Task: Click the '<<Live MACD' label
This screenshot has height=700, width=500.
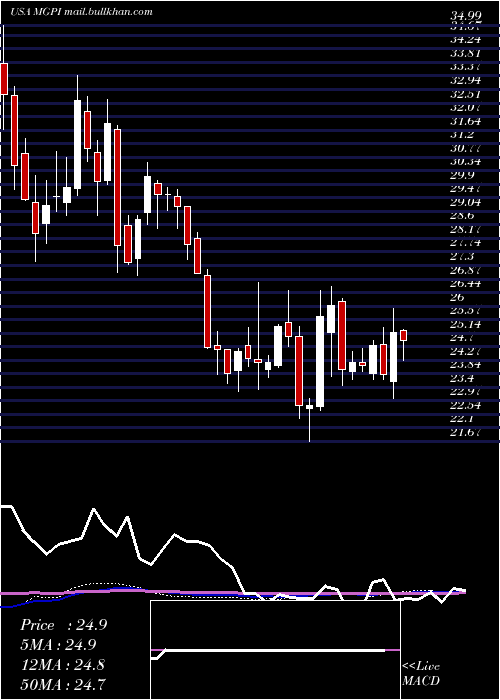Action: (x=421, y=673)
